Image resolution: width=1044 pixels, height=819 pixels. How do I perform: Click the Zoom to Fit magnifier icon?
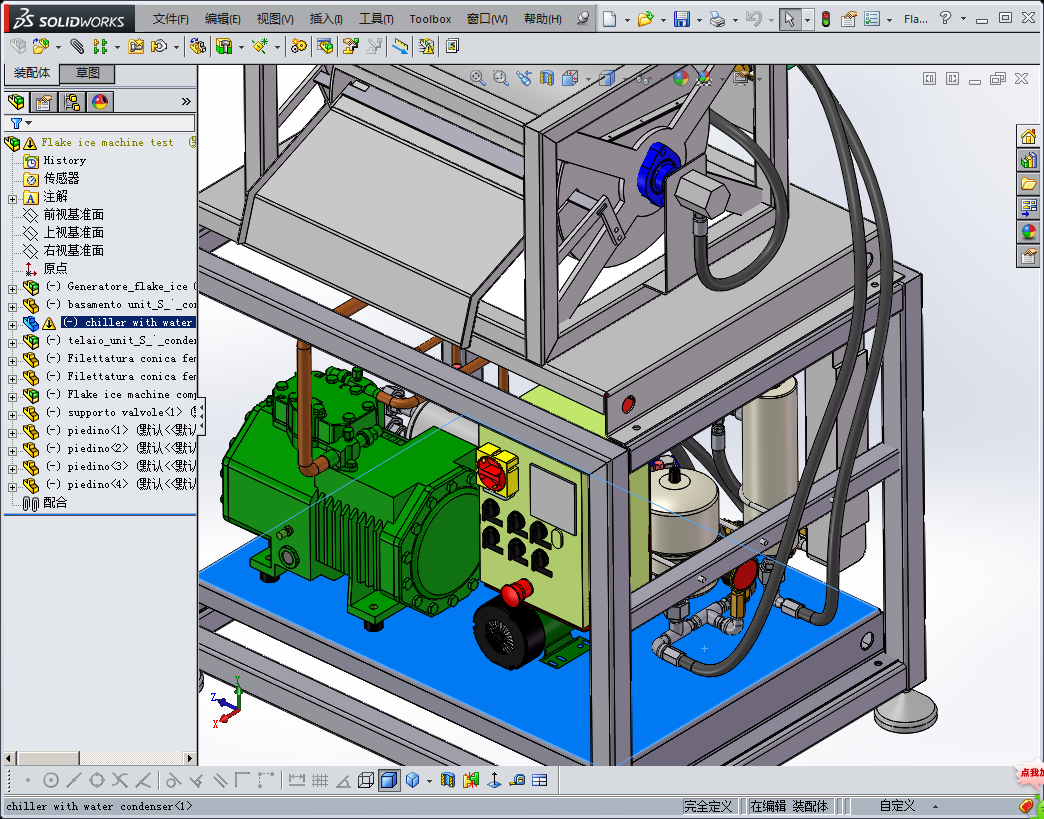[x=478, y=78]
